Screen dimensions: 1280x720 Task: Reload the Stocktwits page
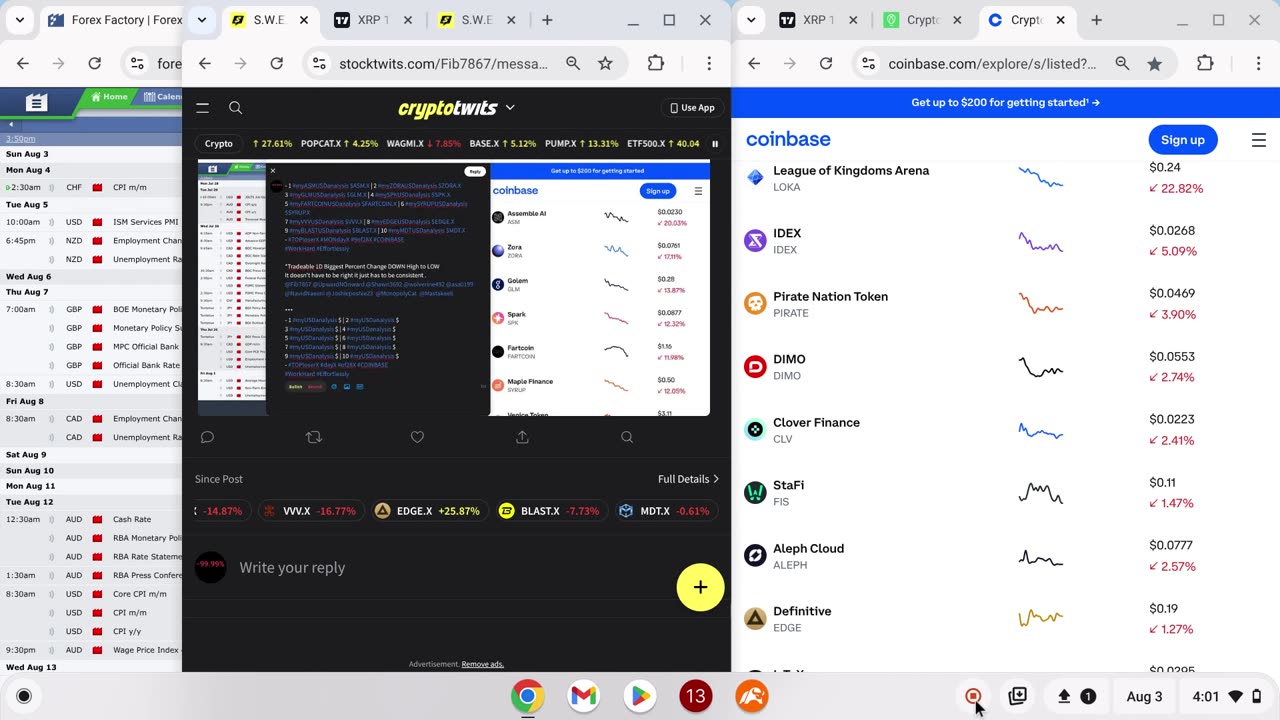pos(276,63)
